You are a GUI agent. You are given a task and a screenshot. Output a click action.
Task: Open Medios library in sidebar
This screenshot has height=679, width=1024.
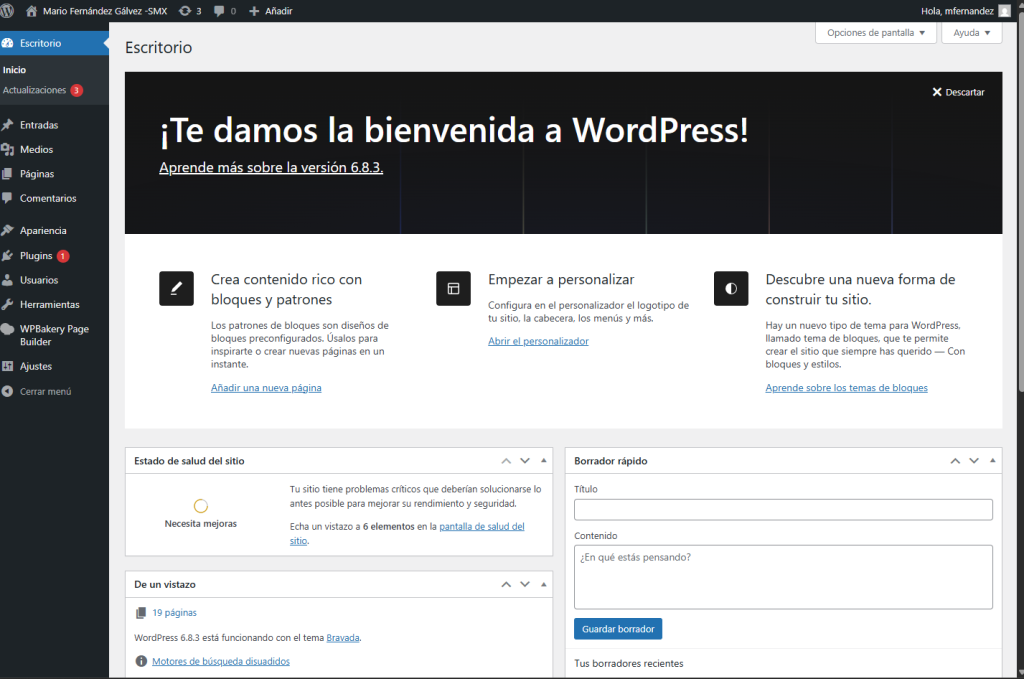[x=36, y=149]
